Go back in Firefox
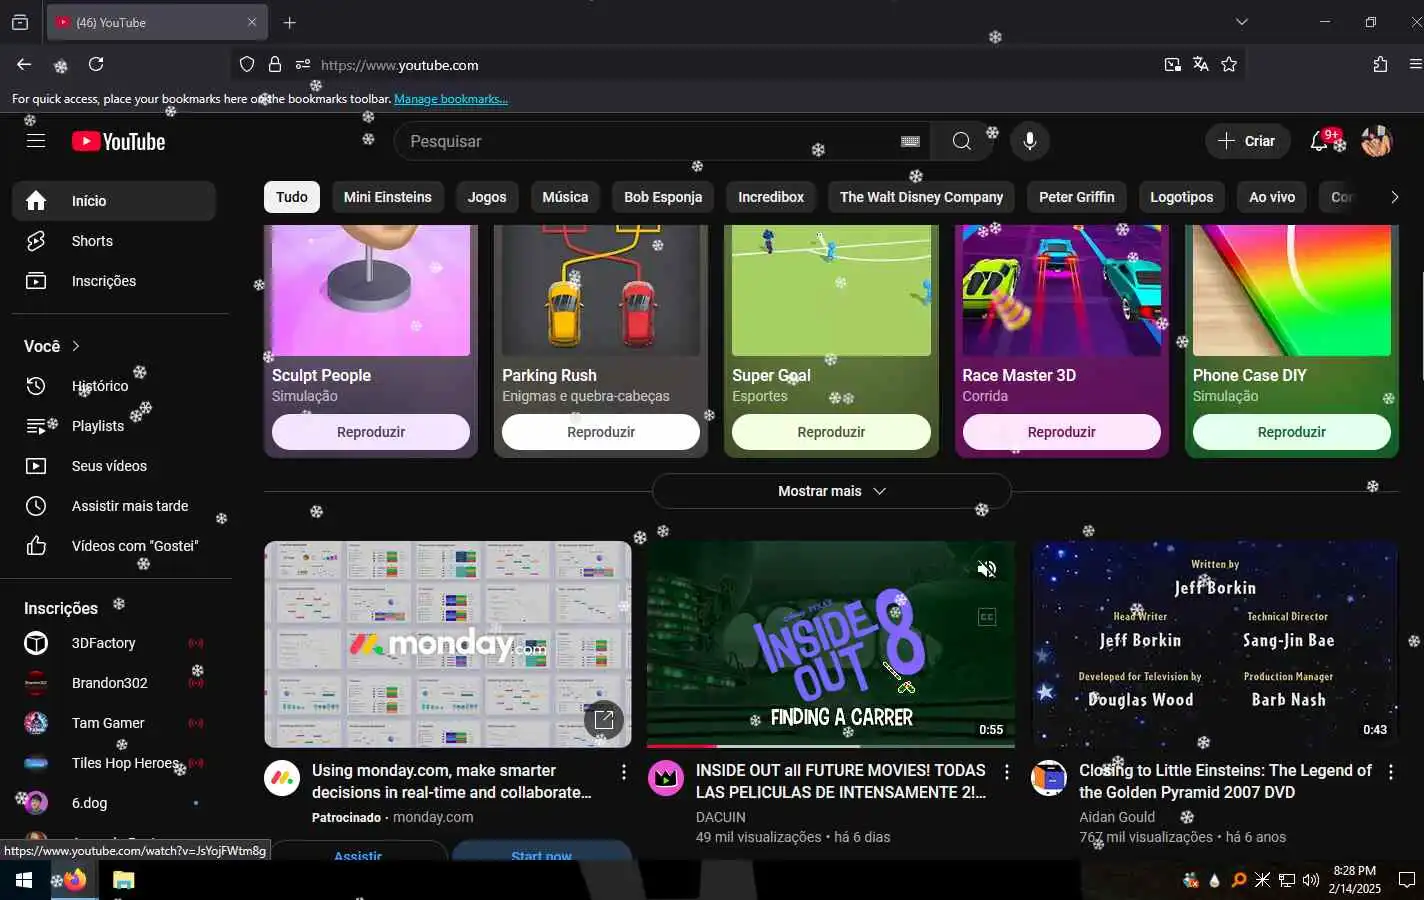Viewport: 1424px width, 900px height. tap(24, 64)
